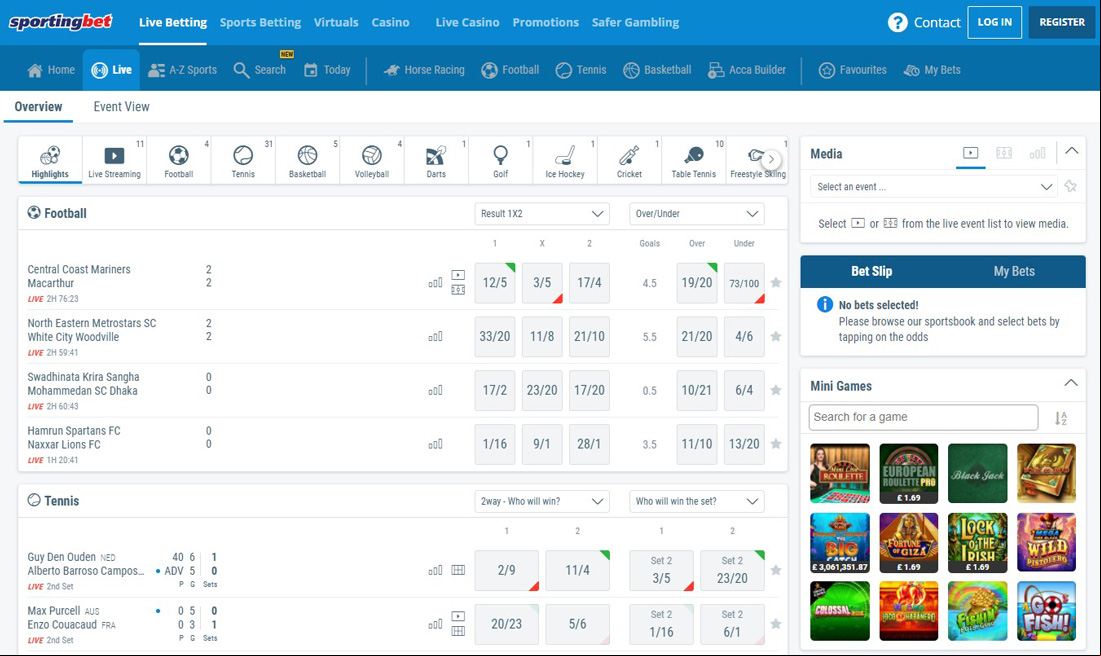
Task: Click the sportingbet logo
Action: click(60, 22)
